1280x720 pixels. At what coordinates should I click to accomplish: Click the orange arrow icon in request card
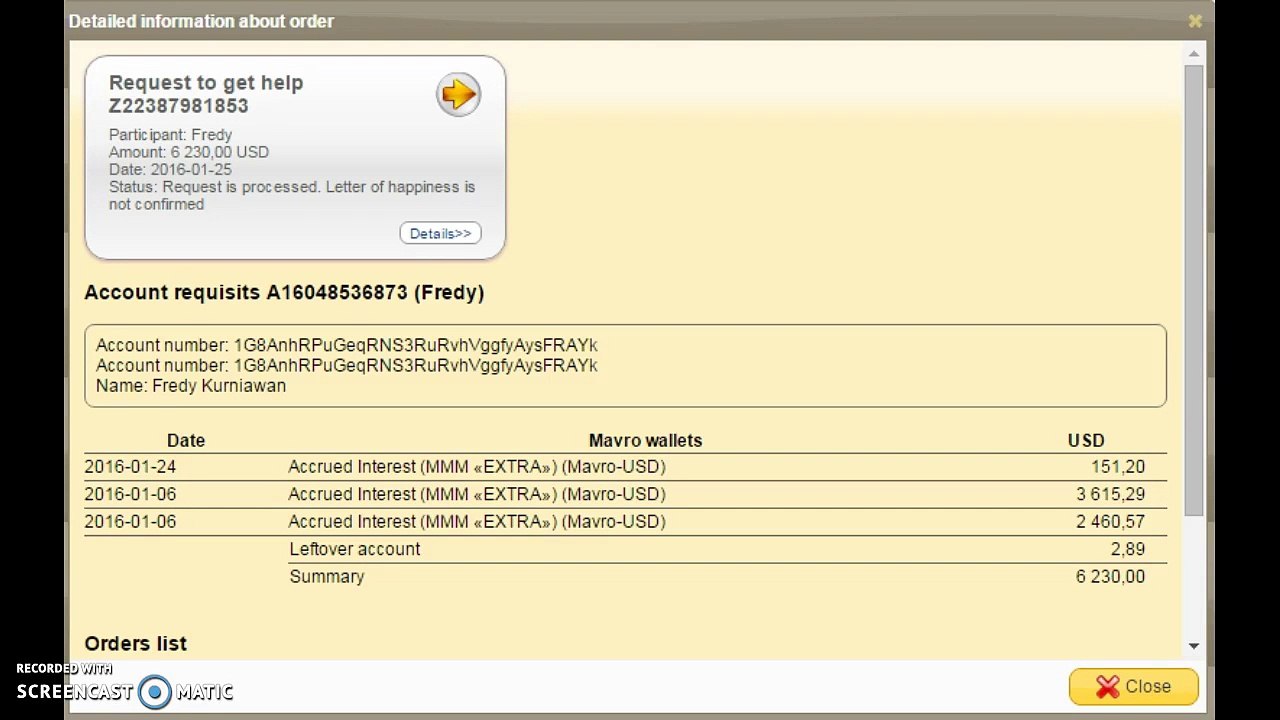[458, 94]
